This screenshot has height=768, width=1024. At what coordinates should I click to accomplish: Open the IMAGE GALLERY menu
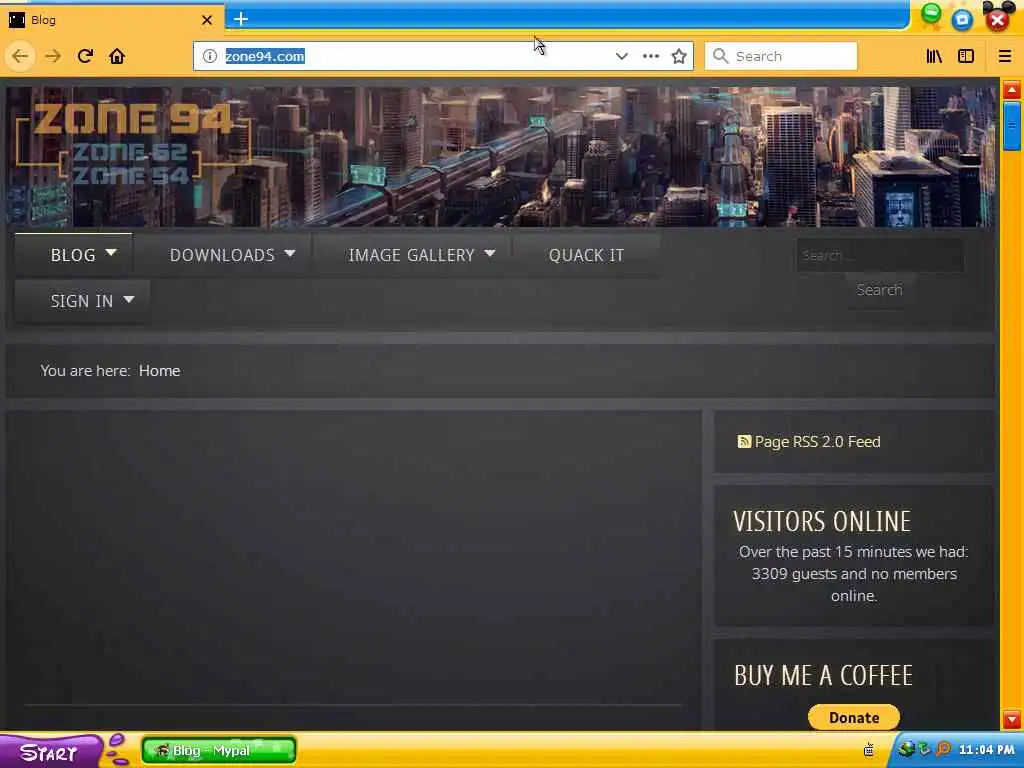click(411, 255)
